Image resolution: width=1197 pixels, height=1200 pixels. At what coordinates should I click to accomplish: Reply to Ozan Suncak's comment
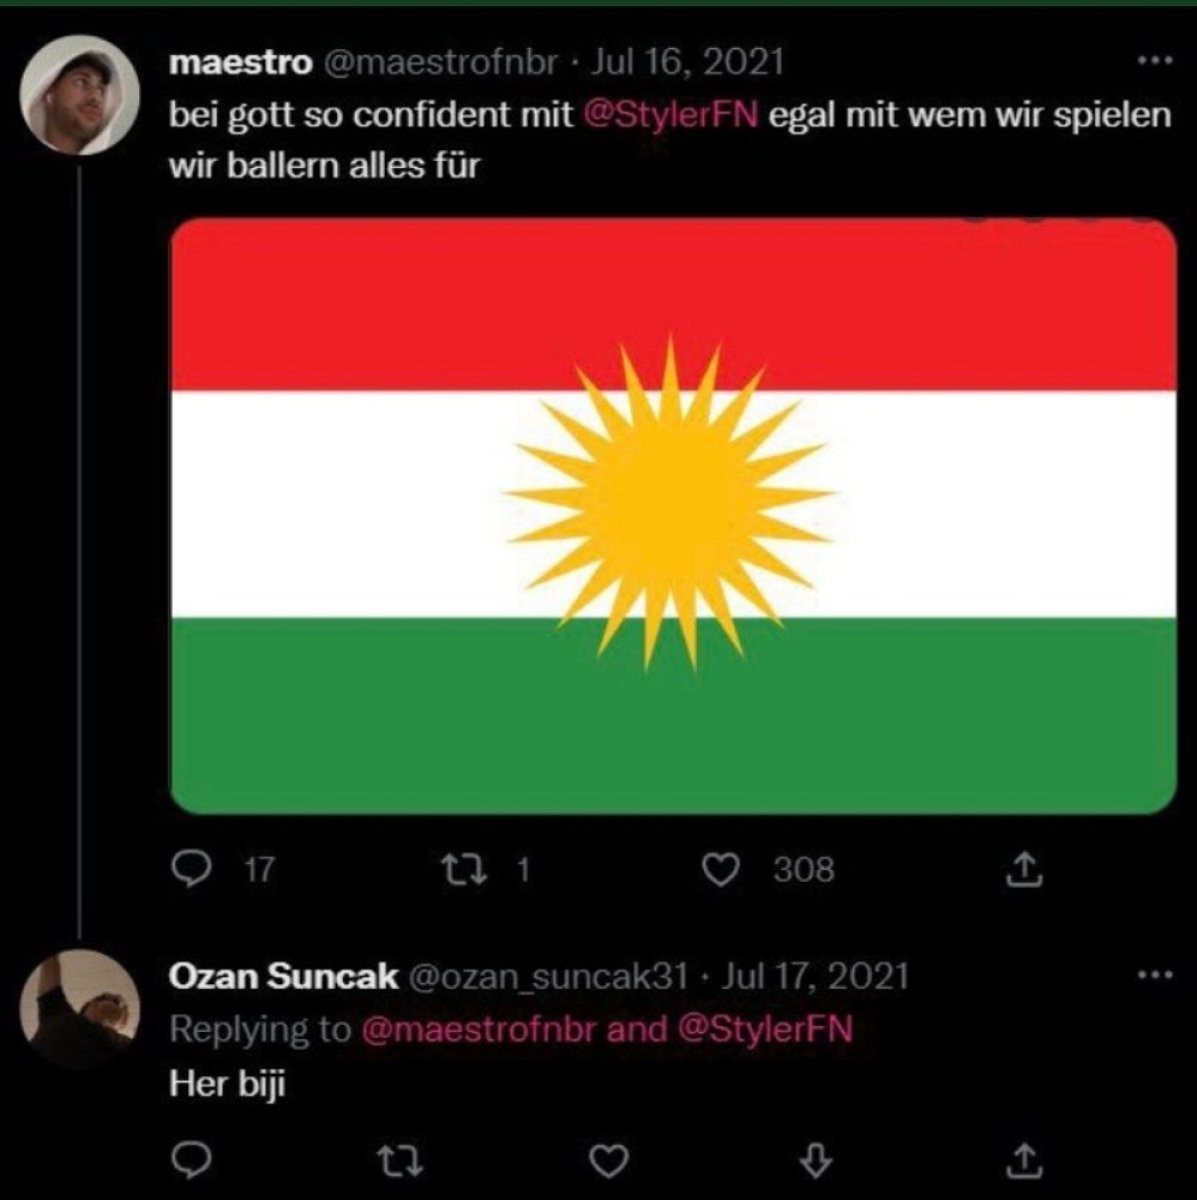(x=190, y=1160)
